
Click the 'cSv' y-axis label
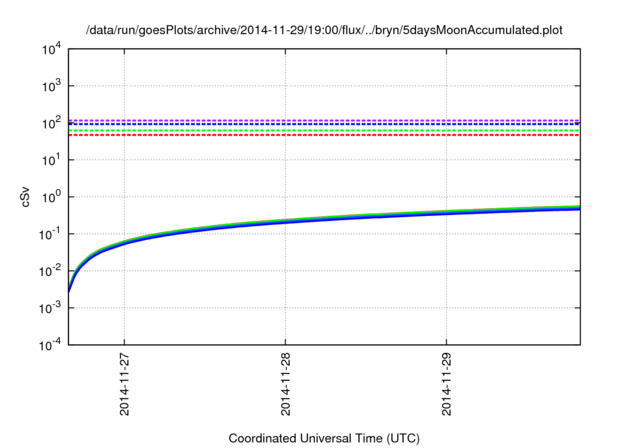click(x=26, y=197)
